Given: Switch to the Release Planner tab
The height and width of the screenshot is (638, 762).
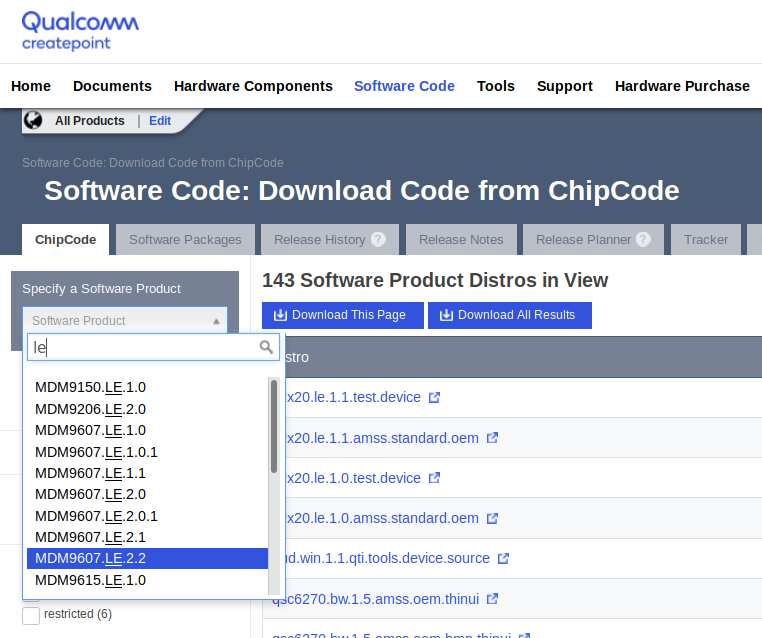Looking at the screenshot, I should tap(593, 240).
